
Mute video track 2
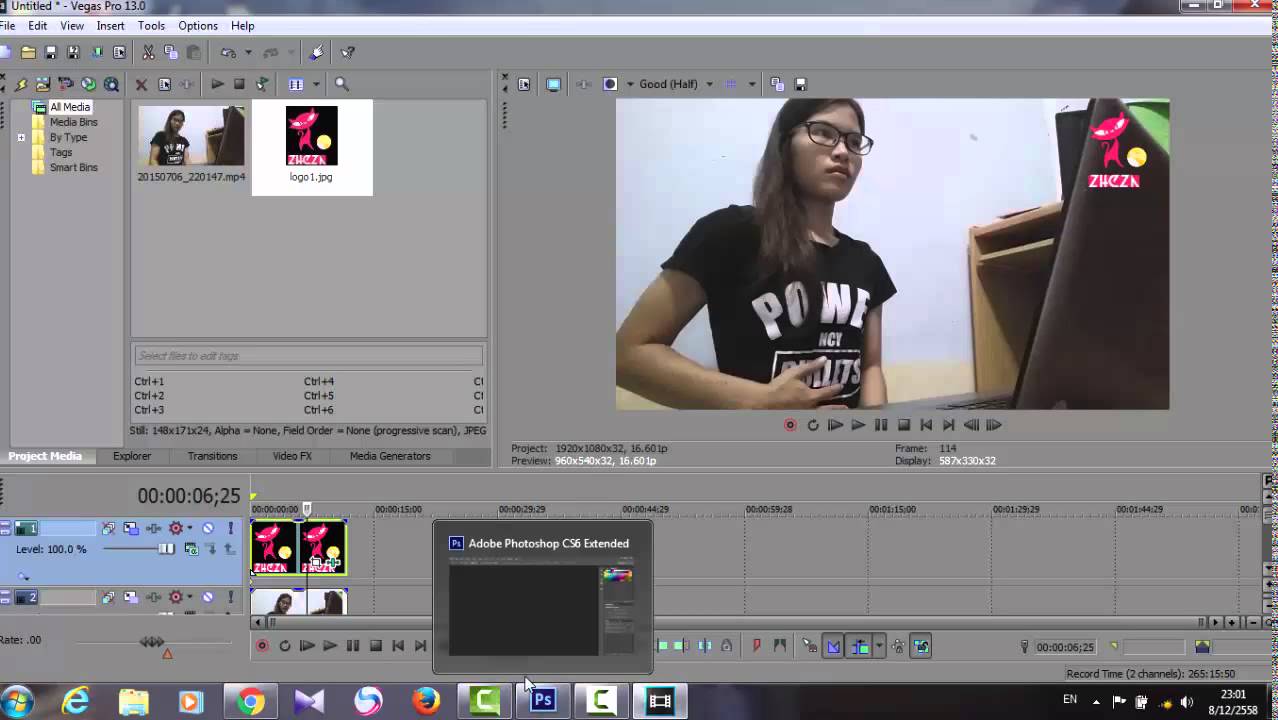(x=208, y=597)
